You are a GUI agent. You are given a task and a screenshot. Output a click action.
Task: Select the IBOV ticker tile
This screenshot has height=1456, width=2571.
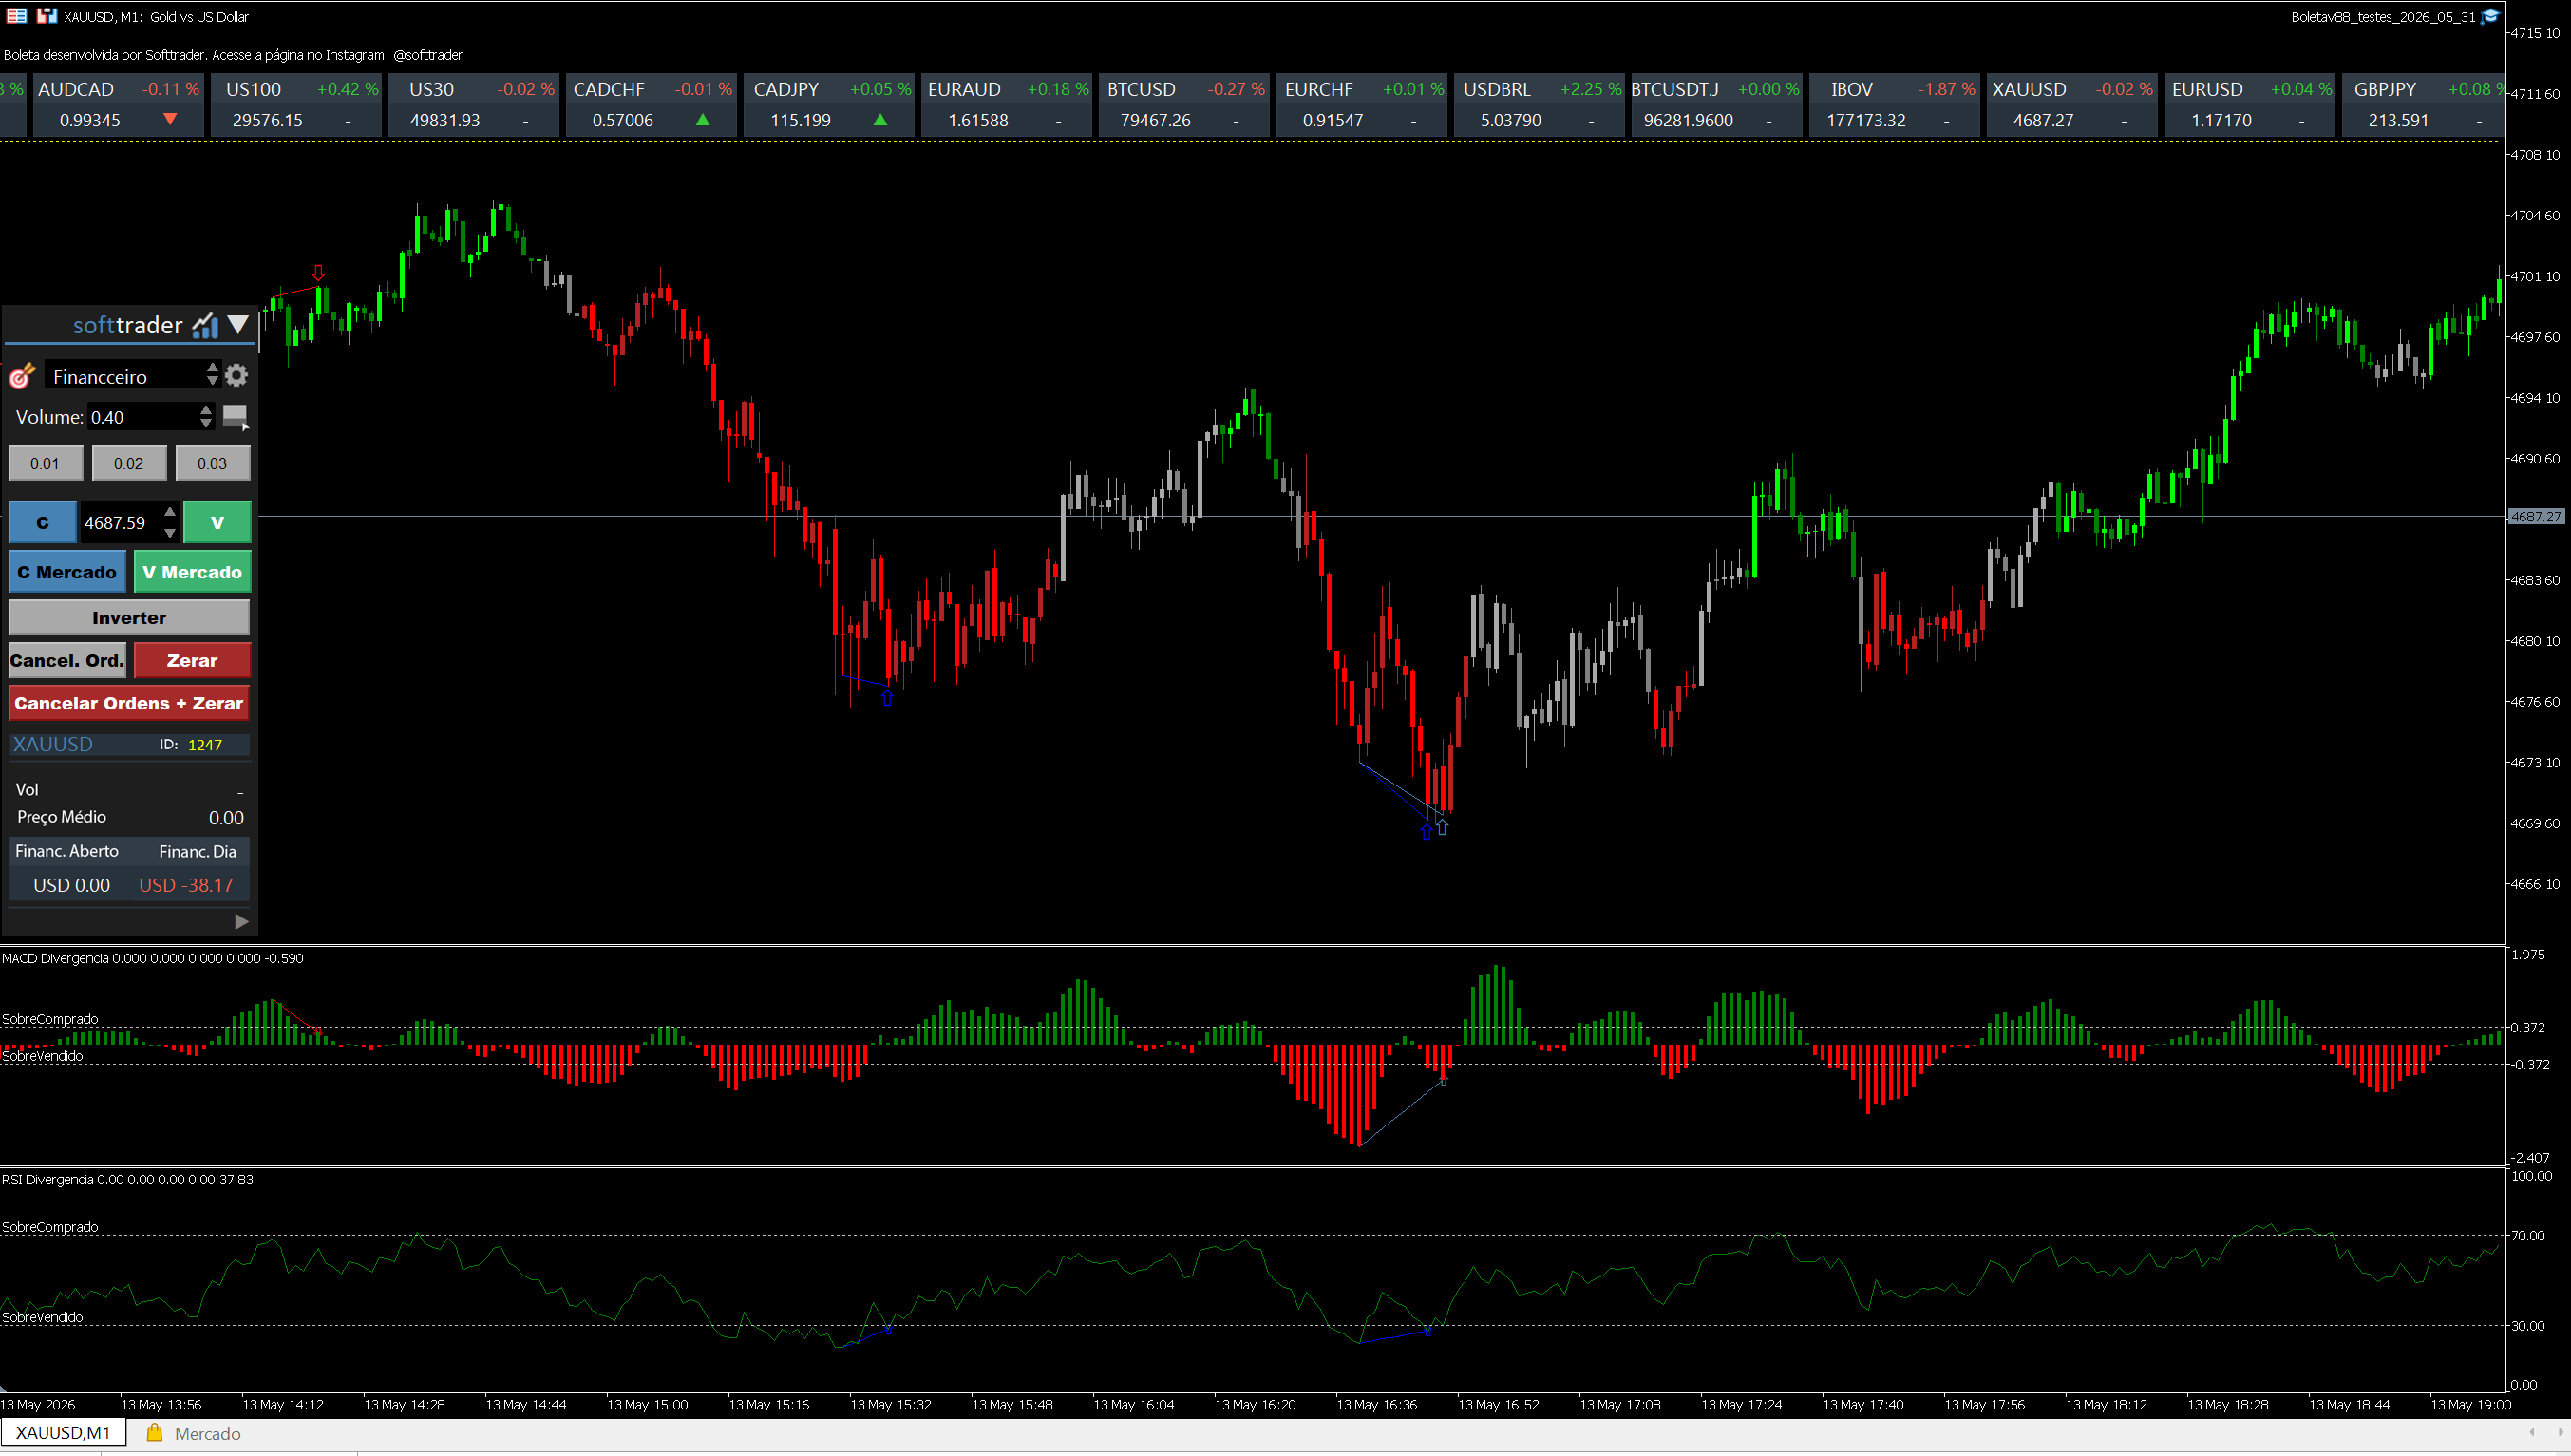pyautogui.click(x=1894, y=104)
